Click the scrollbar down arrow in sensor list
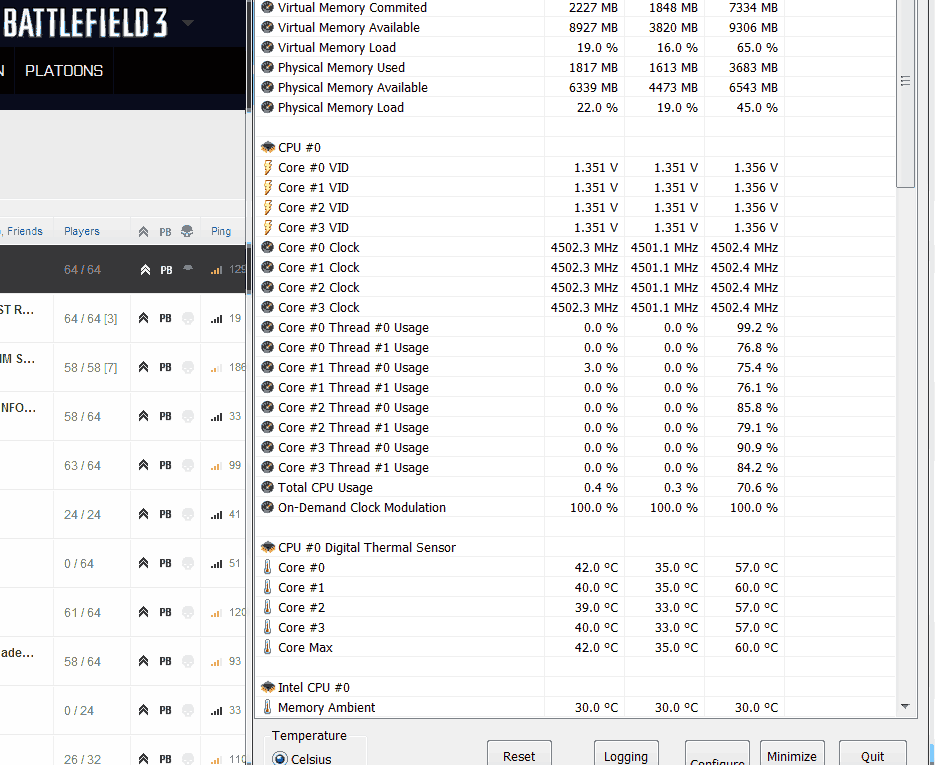Image resolution: width=937 pixels, height=767 pixels. 905,707
